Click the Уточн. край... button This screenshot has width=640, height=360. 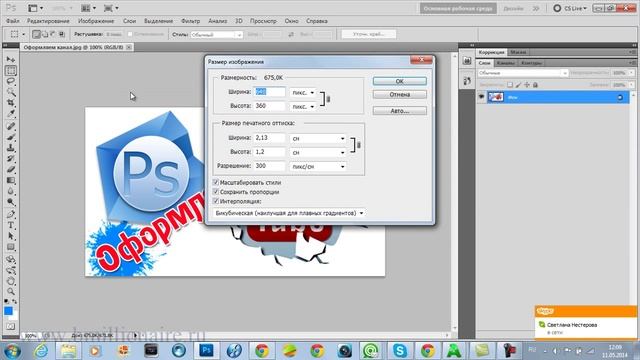[369, 34]
